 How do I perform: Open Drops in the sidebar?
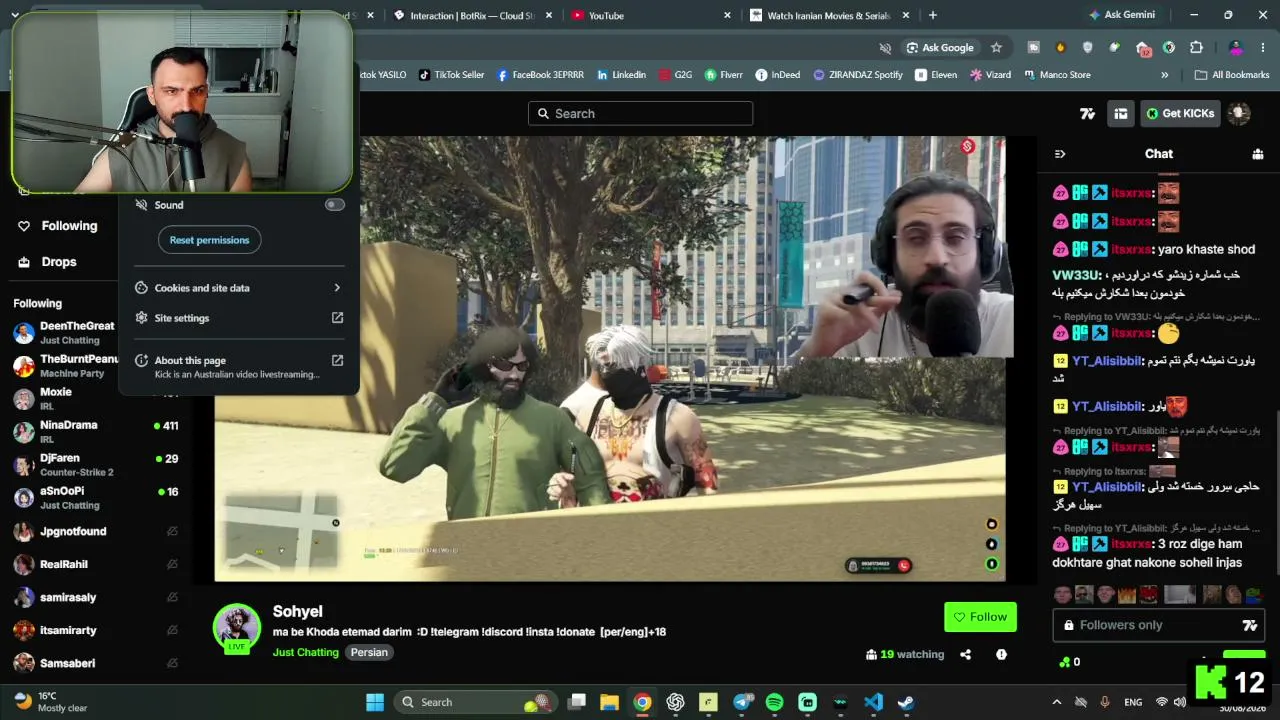pos(47,262)
